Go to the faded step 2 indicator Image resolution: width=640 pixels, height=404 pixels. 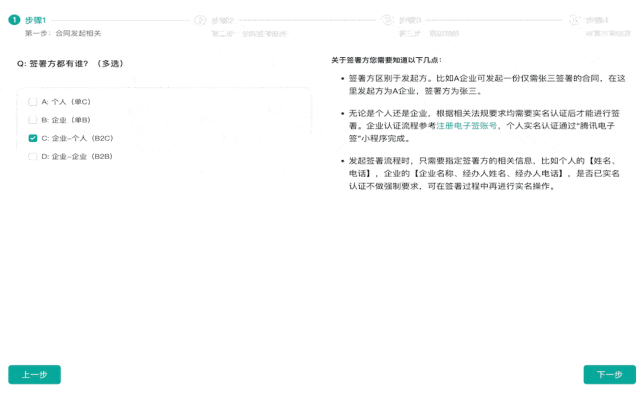point(200,20)
